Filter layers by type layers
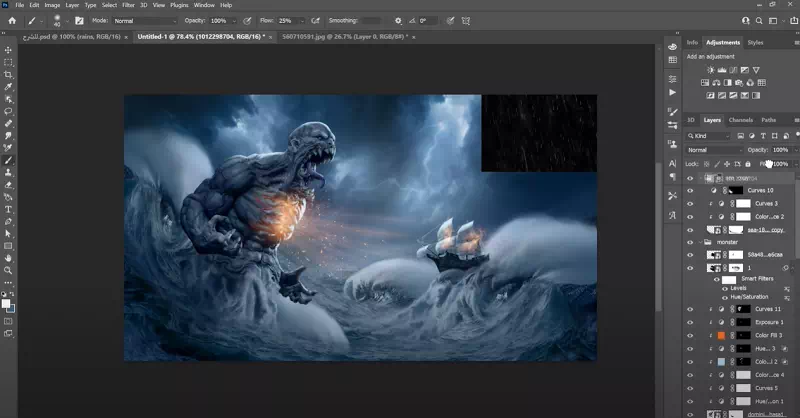 point(763,136)
